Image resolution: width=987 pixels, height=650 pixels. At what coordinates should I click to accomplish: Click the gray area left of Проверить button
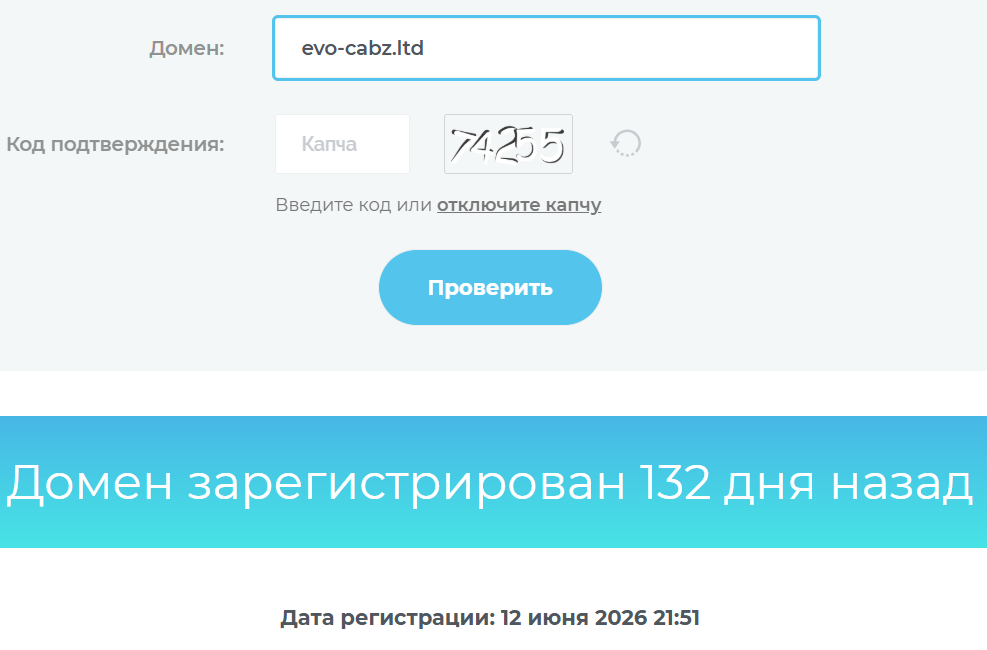pyautogui.click(x=189, y=288)
